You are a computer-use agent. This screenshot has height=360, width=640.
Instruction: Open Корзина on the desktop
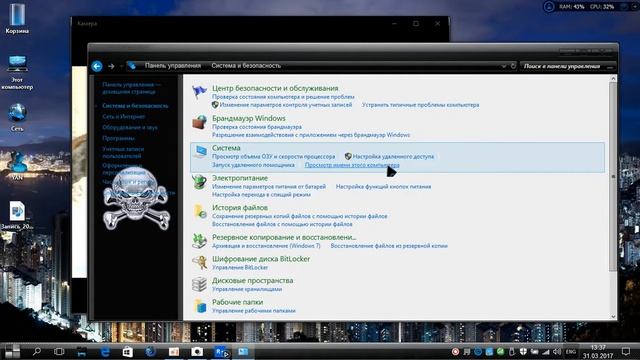pyautogui.click(x=17, y=18)
